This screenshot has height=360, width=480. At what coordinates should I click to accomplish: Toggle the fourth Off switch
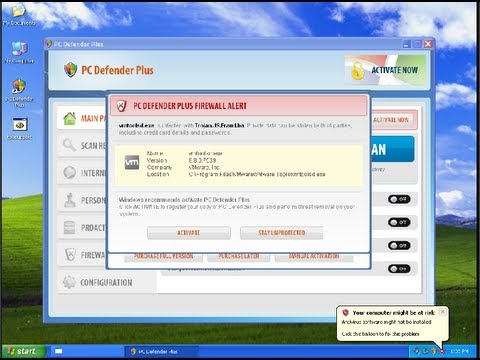tap(399, 269)
